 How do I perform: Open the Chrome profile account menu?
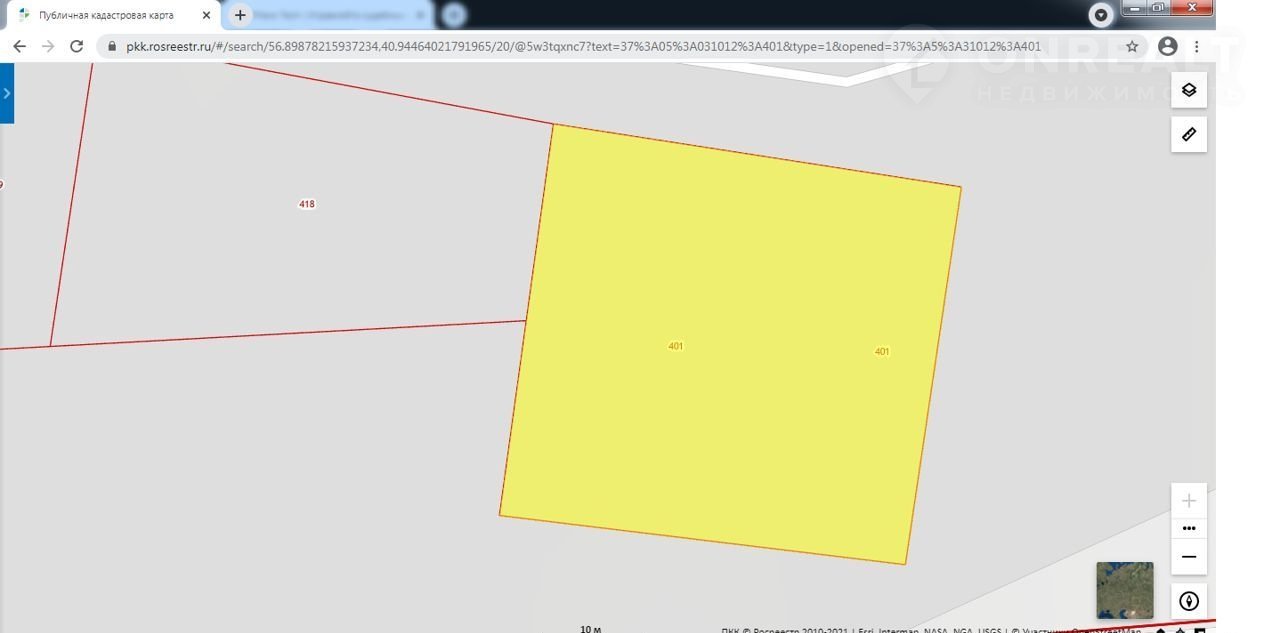tap(1167, 46)
